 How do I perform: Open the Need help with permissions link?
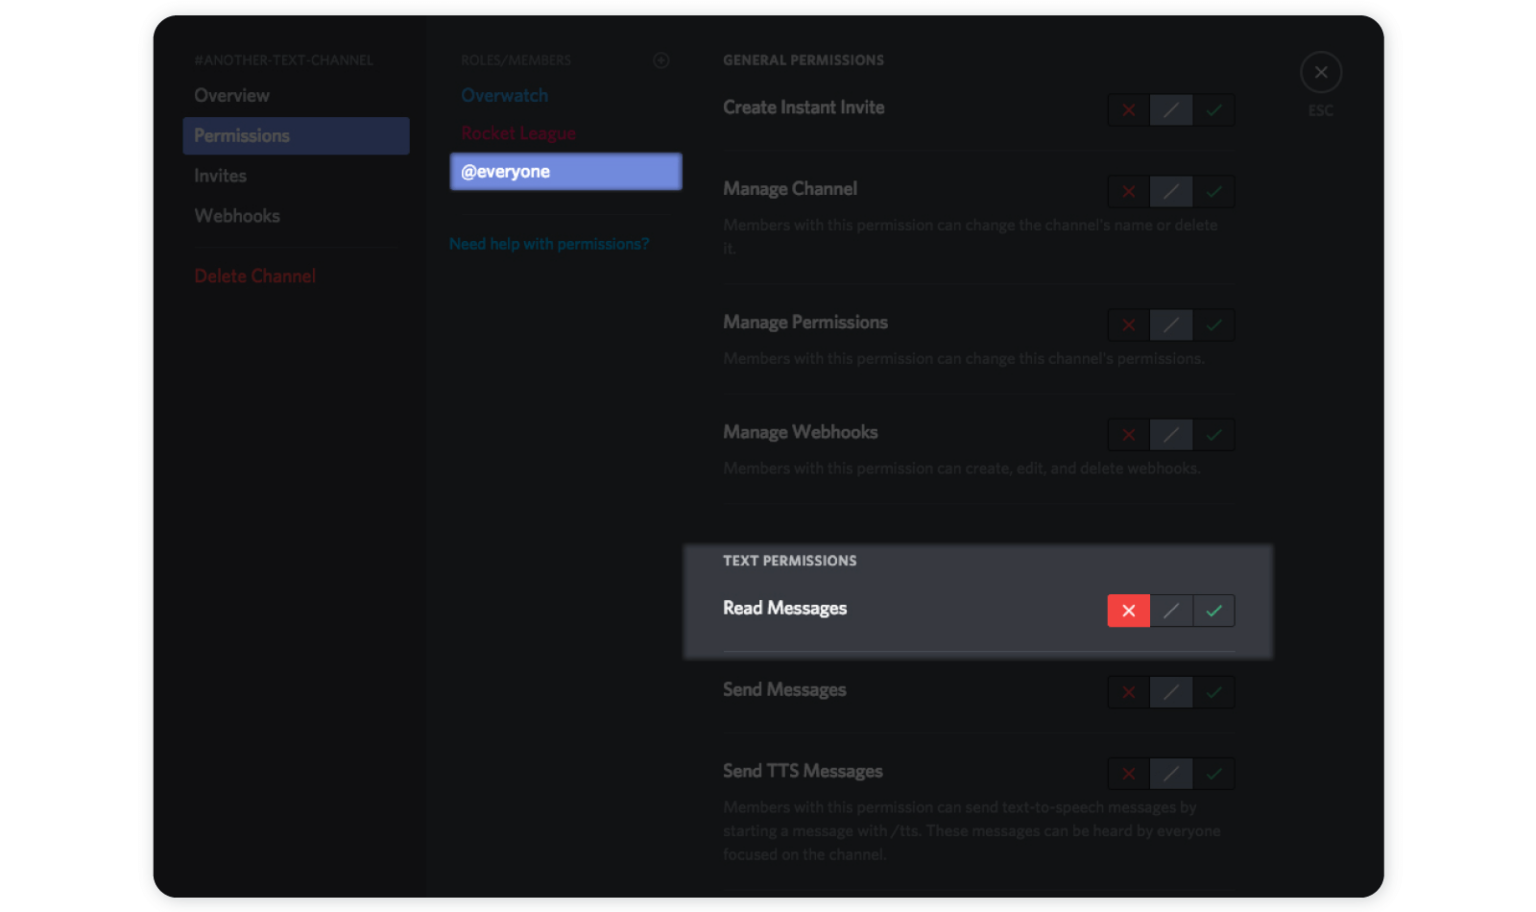tap(549, 243)
